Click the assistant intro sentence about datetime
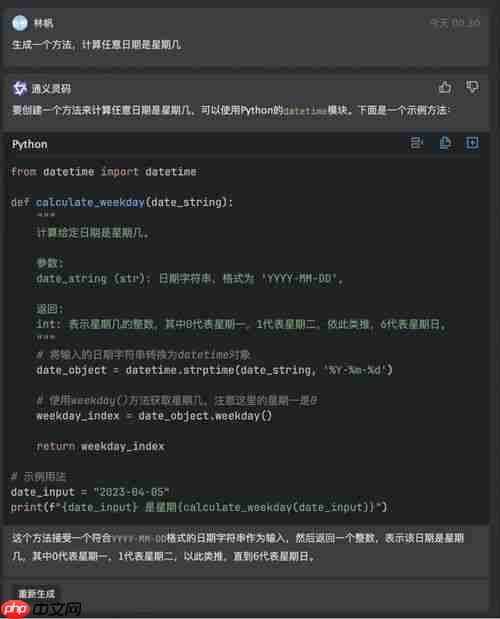This screenshot has width=500, height=619. 231,110
